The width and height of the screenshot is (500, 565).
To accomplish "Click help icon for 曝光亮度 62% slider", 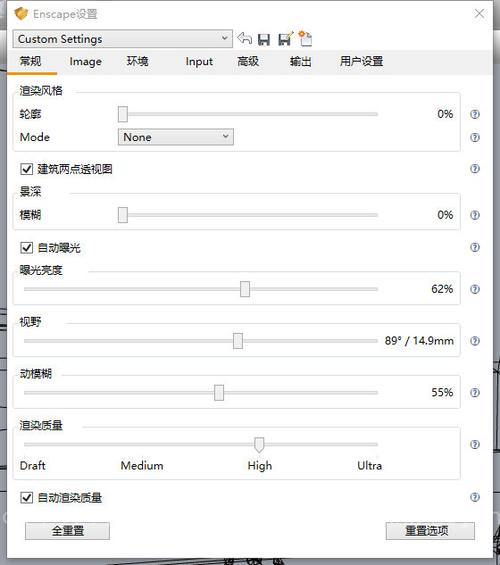I will (x=475, y=289).
